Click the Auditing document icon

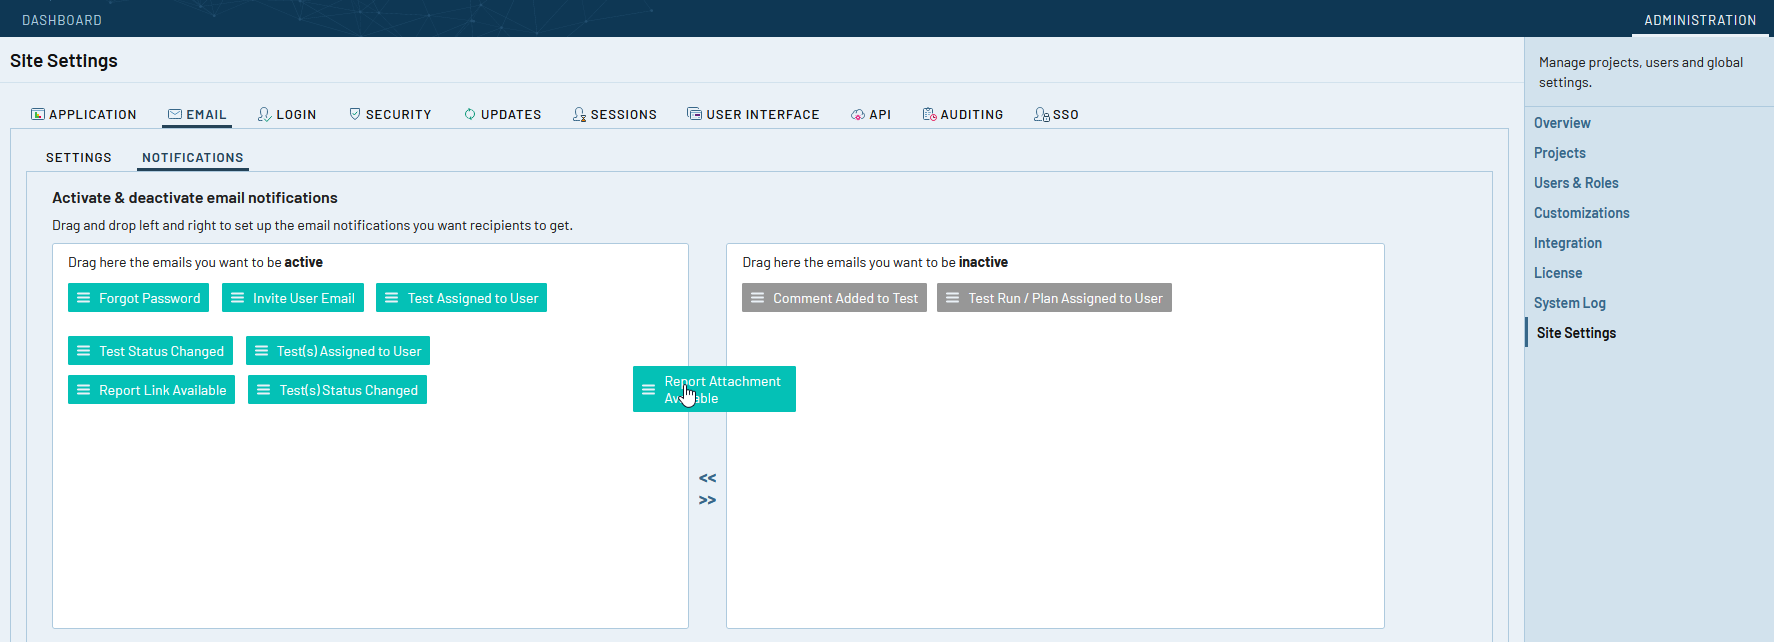tap(929, 115)
